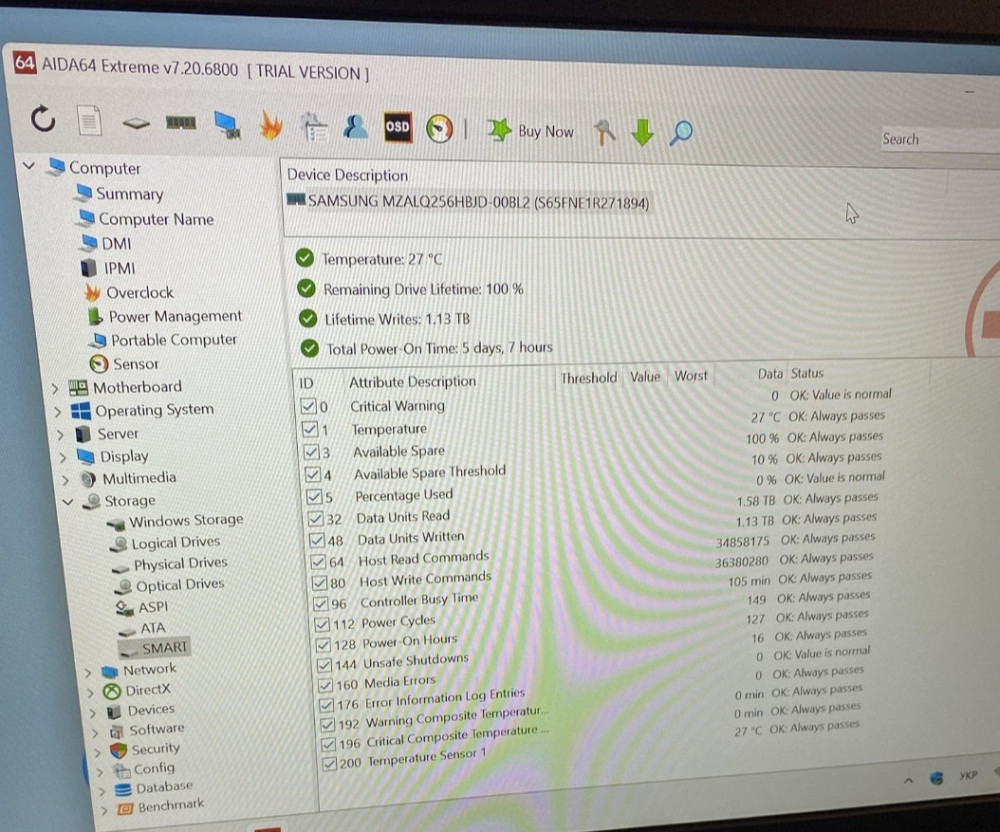Expand the Network tree node
The width and height of the screenshot is (1000, 832).
point(88,669)
